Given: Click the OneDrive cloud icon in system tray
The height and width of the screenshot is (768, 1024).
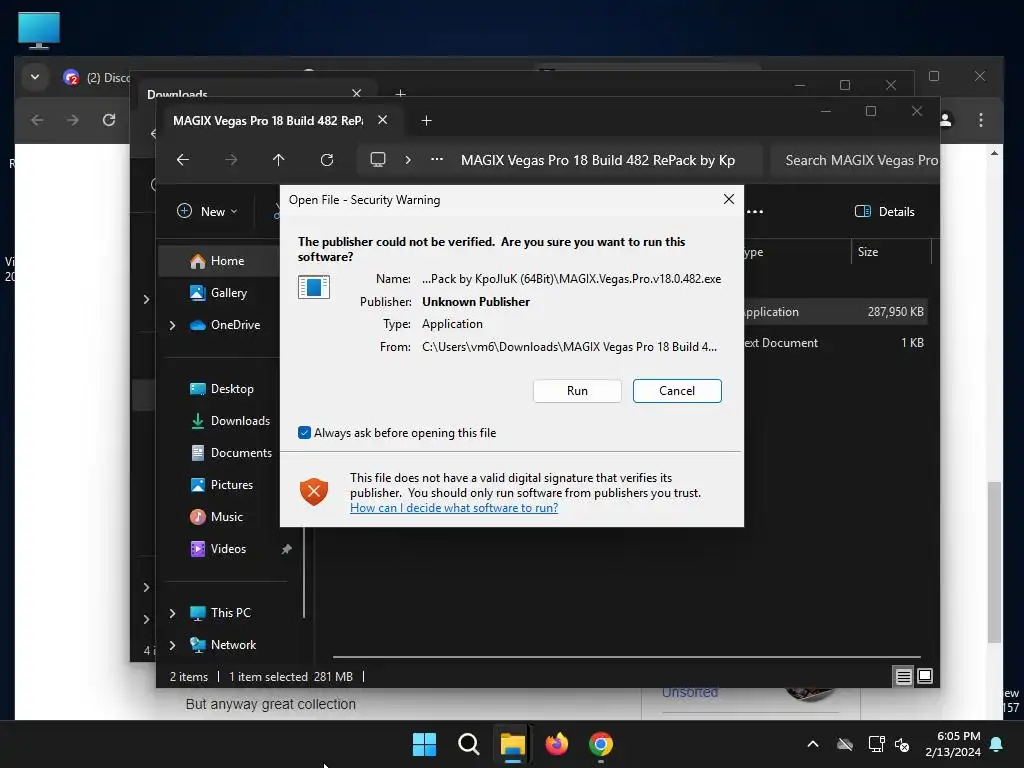Looking at the screenshot, I should click(x=845, y=744).
